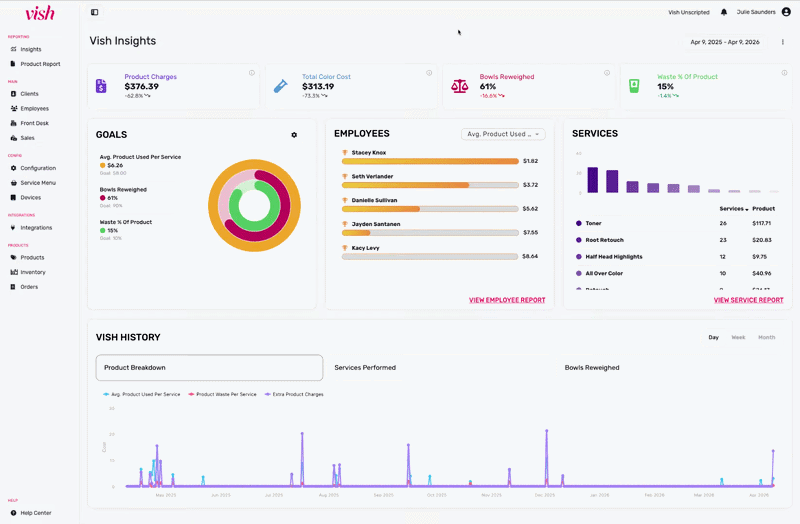Click the Julie Saunders profile avatar

(x=786, y=12)
